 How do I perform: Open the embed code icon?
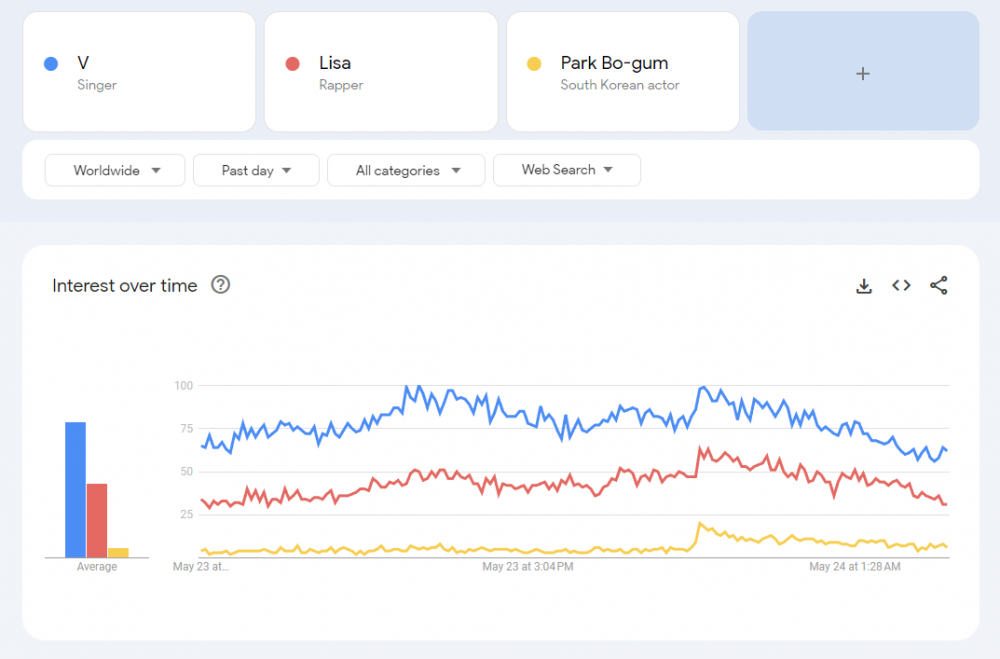point(901,286)
